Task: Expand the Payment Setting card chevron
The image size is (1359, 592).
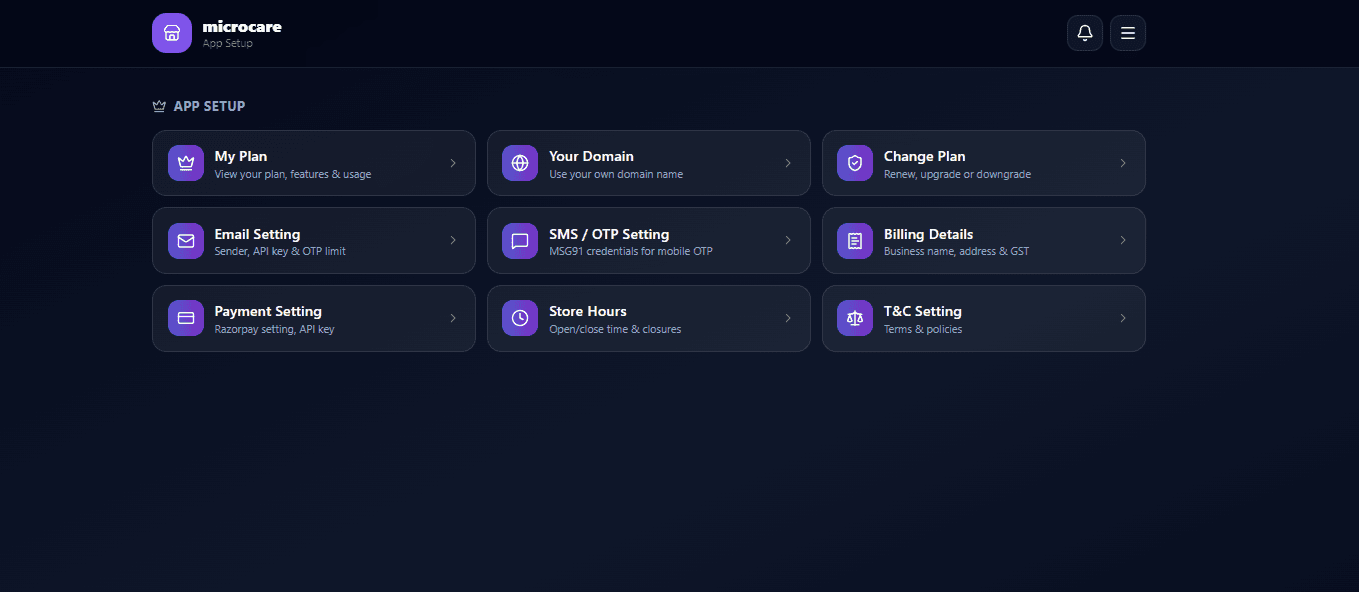Action: tap(453, 318)
